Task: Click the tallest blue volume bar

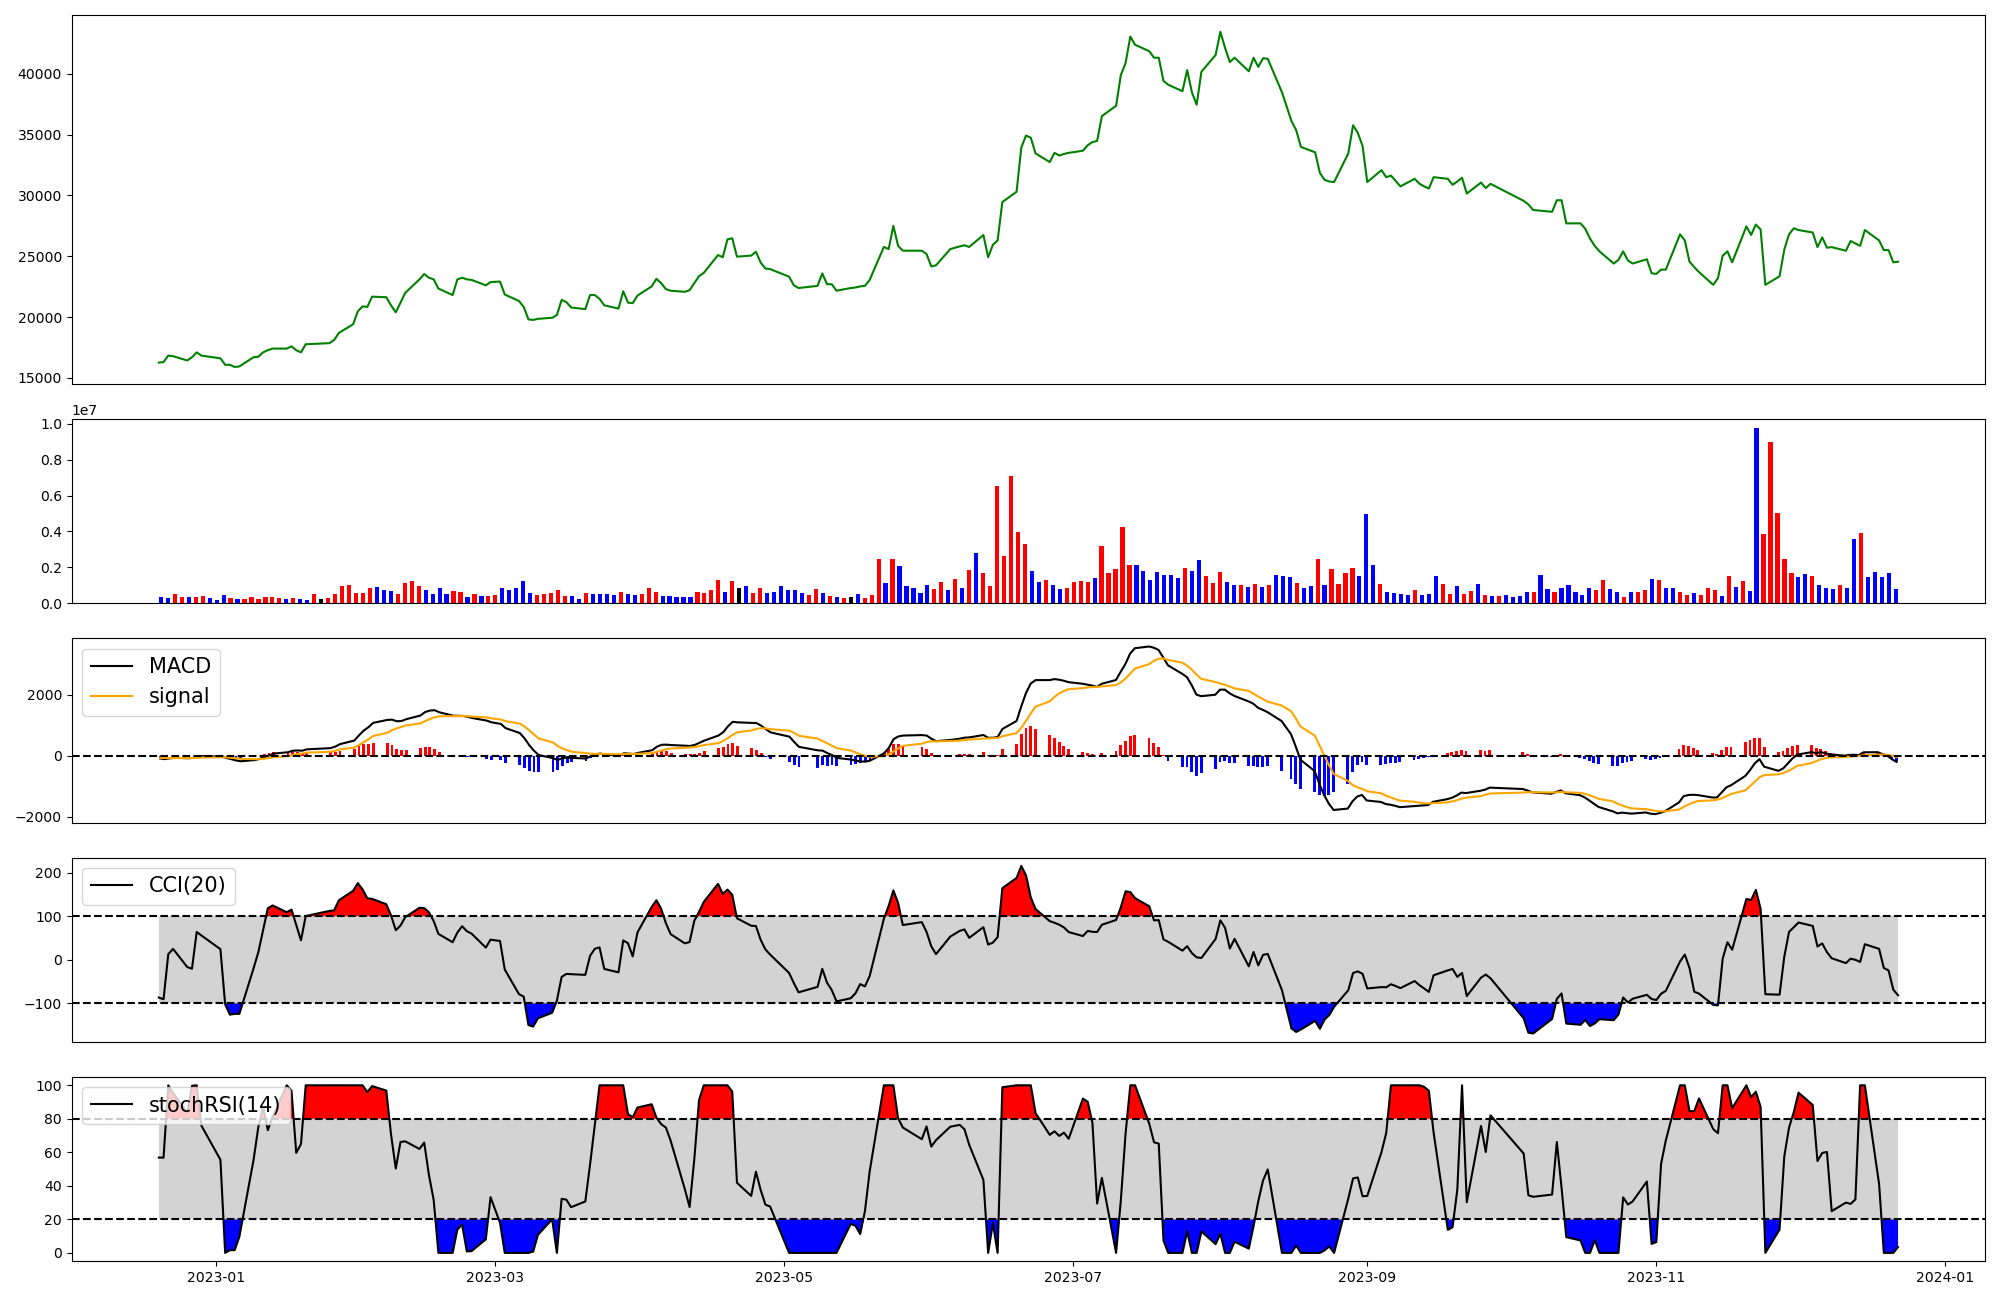Action: (x=1756, y=515)
